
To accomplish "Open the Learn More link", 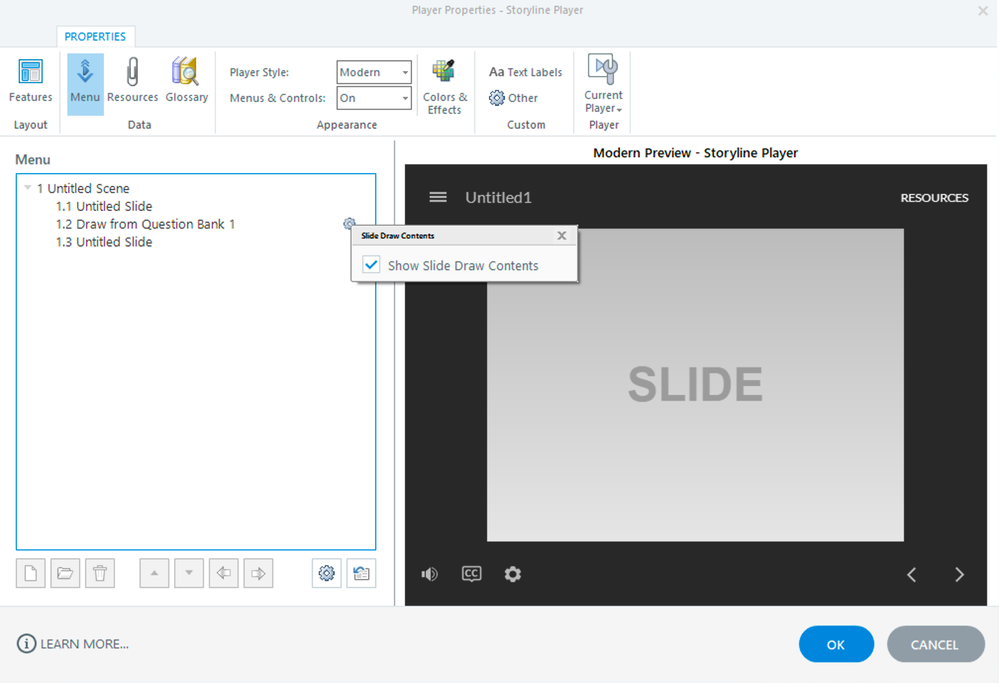I will click(x=73, y=644).
